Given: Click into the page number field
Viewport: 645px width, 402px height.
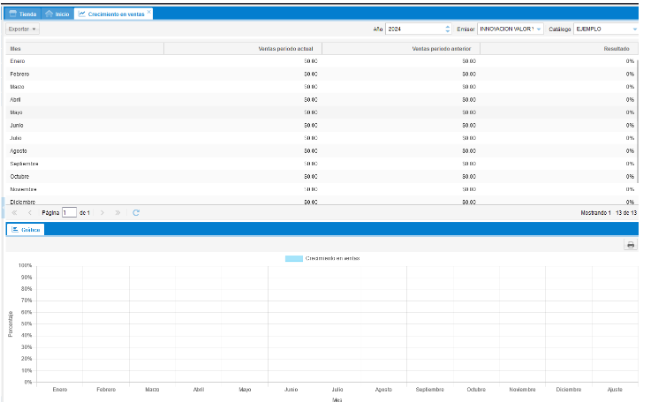Looking at the screenshot, I should pyautogui.click(x=69, y=213).
